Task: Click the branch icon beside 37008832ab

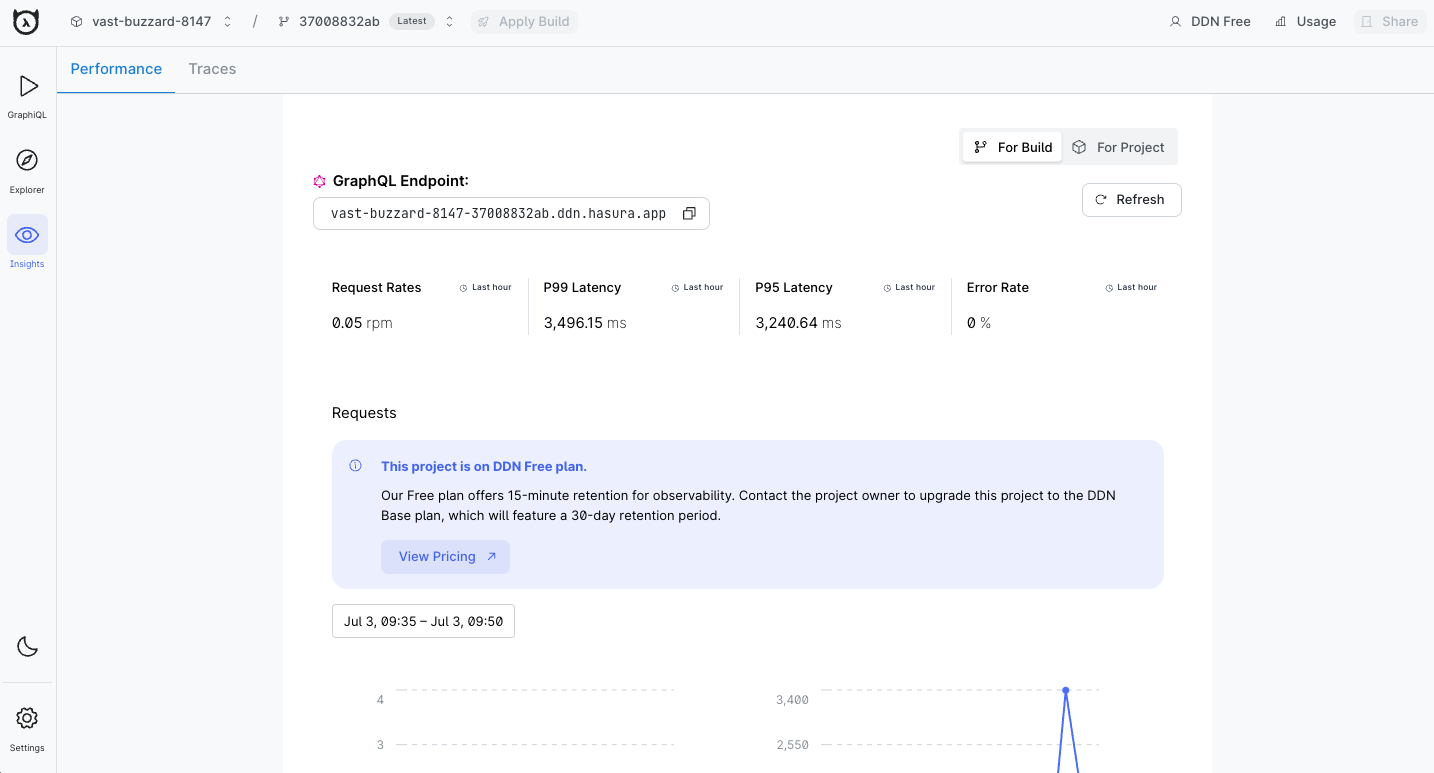Action: 284,21
